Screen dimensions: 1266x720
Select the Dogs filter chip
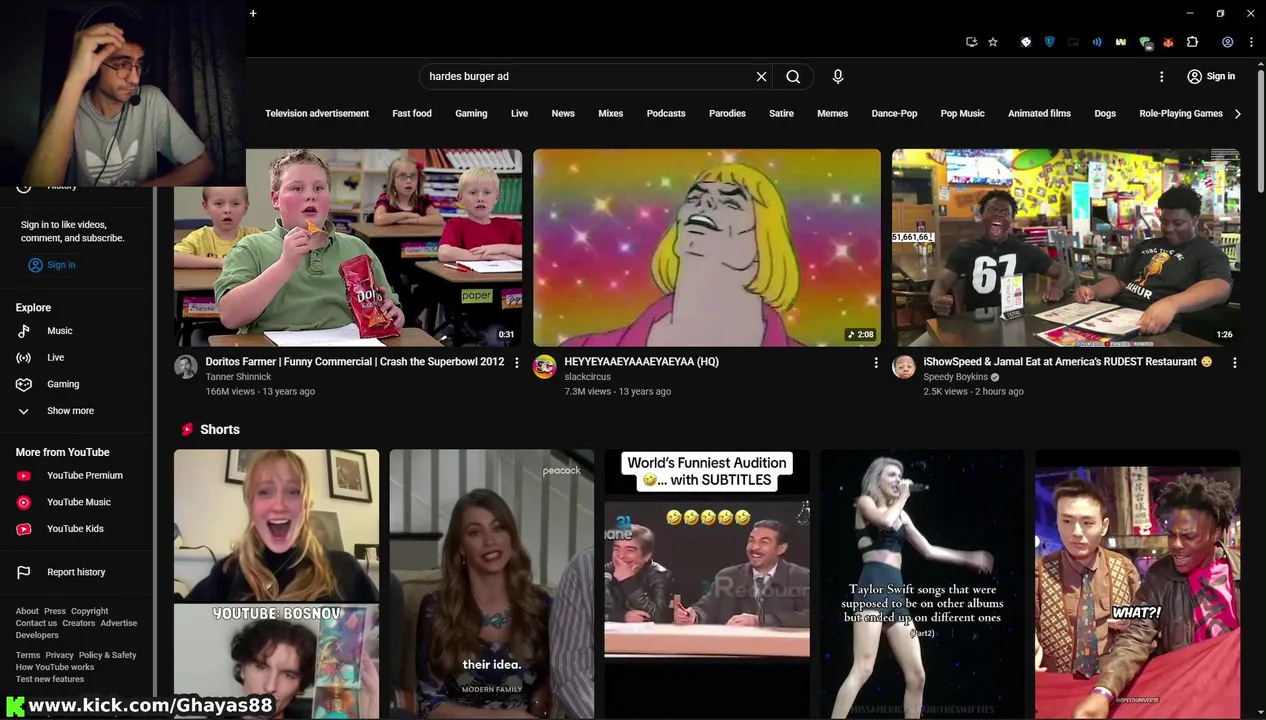tap(1105, 114)
